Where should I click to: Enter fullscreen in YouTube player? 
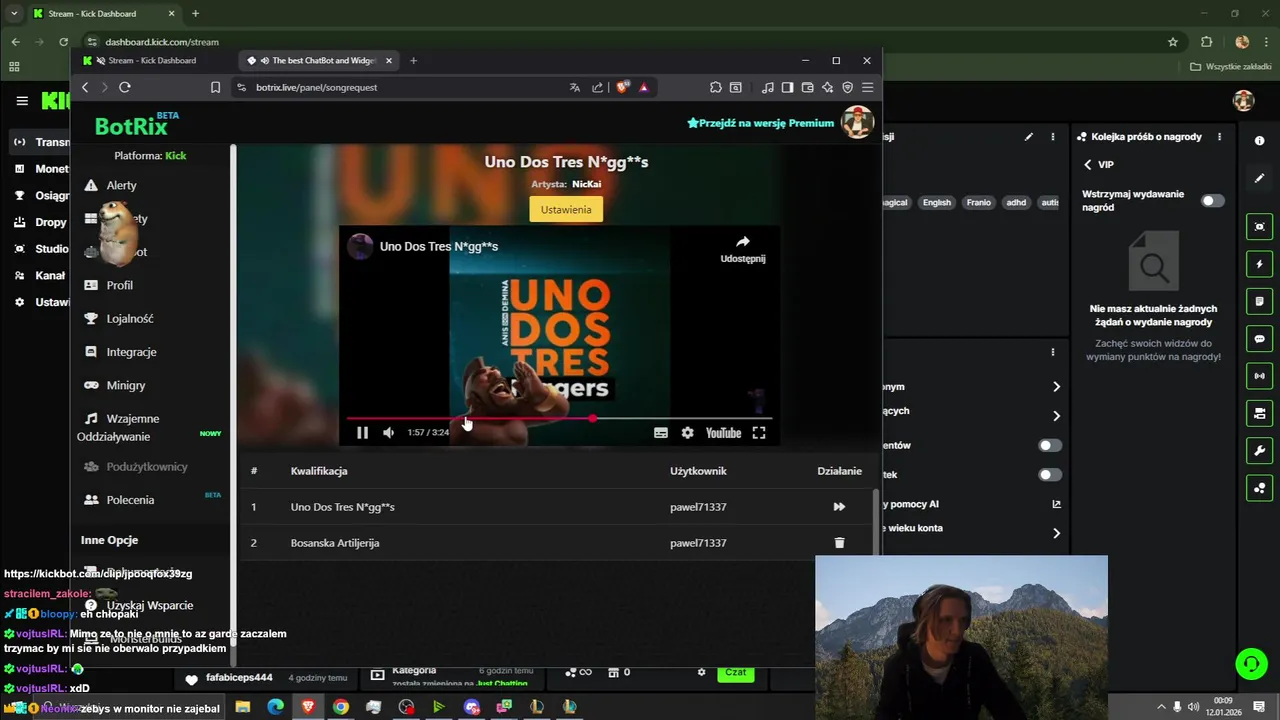coord(759,433)
